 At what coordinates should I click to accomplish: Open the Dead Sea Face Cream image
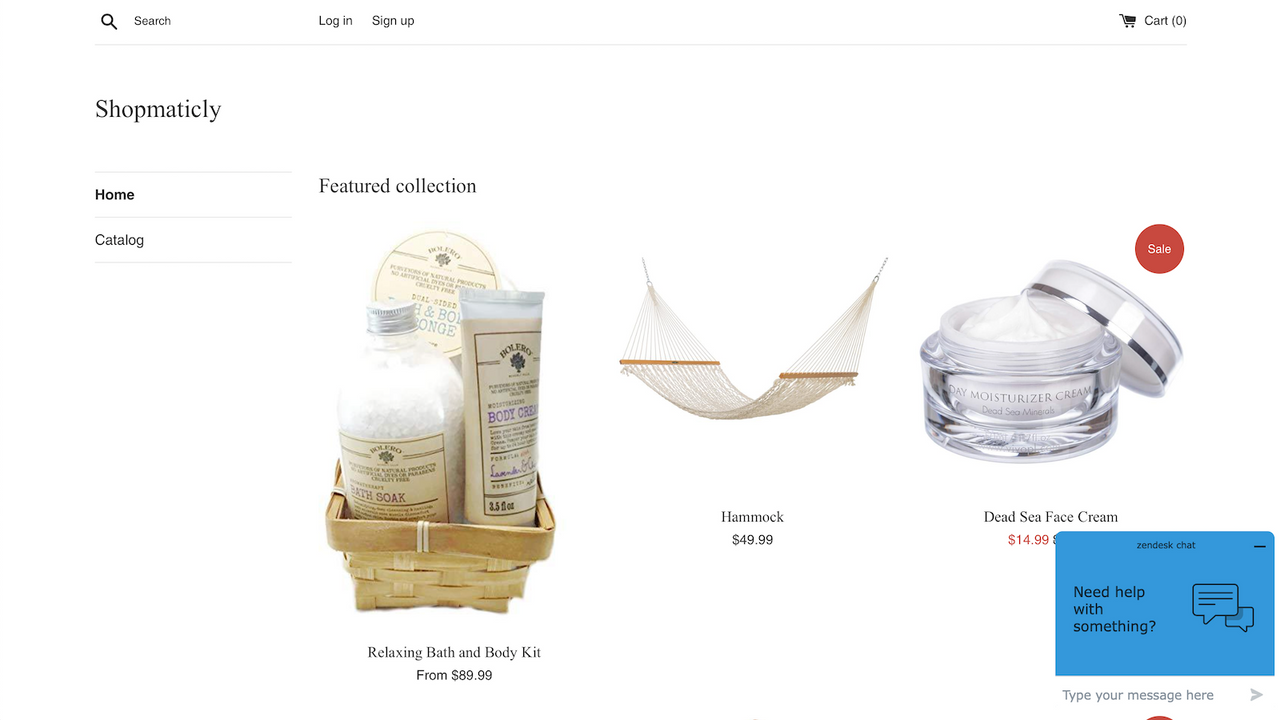click(1050, 360)
